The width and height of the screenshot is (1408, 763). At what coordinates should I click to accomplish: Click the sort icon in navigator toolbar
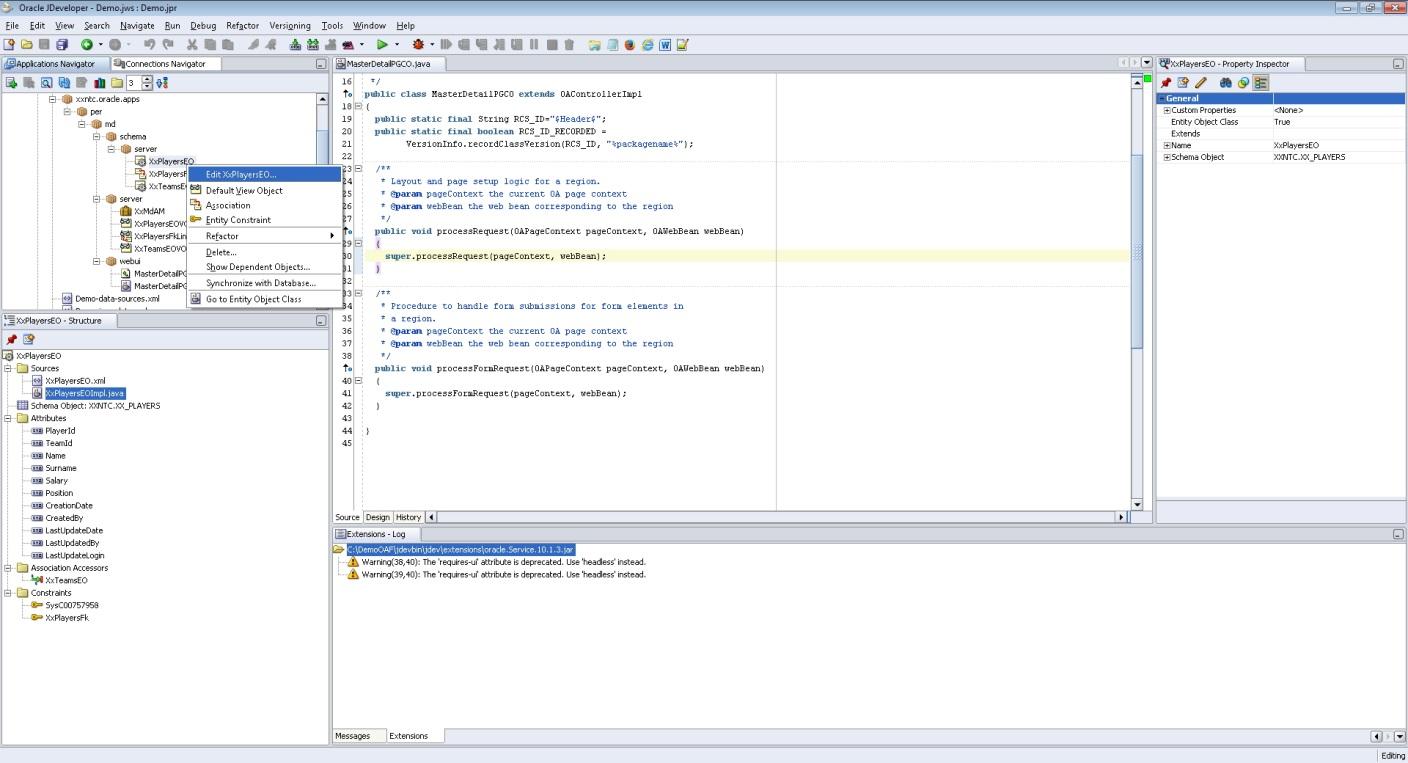tap(162, 83)
